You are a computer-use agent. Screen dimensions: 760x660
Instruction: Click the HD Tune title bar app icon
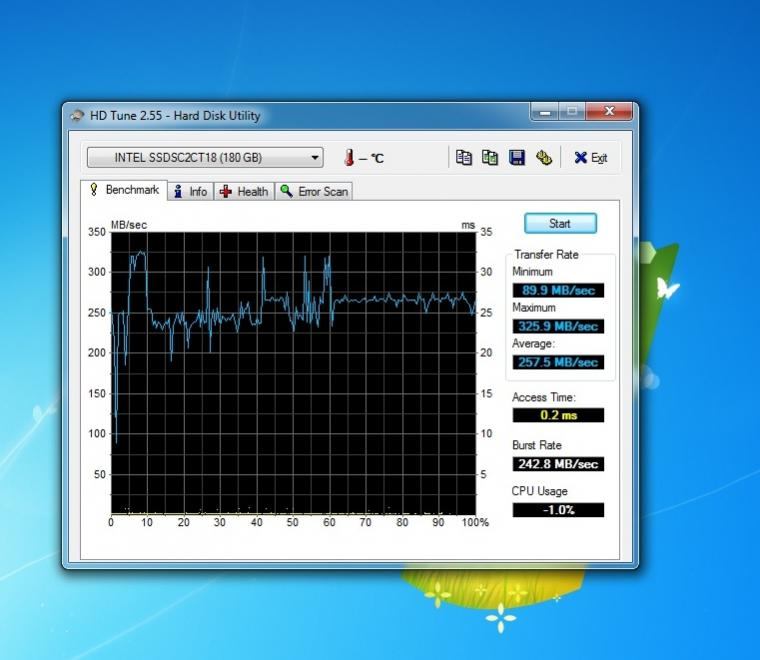[x=77, y=116]
